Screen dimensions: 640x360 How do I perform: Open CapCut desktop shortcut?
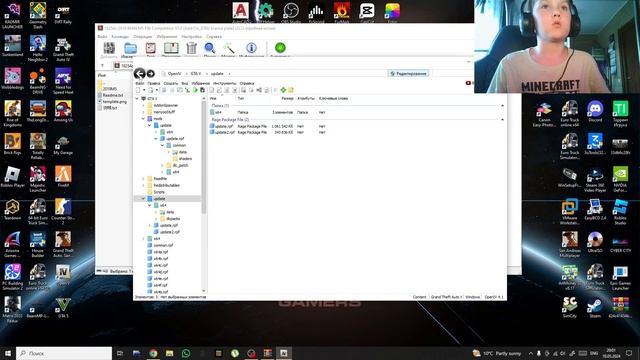point(367,12)
